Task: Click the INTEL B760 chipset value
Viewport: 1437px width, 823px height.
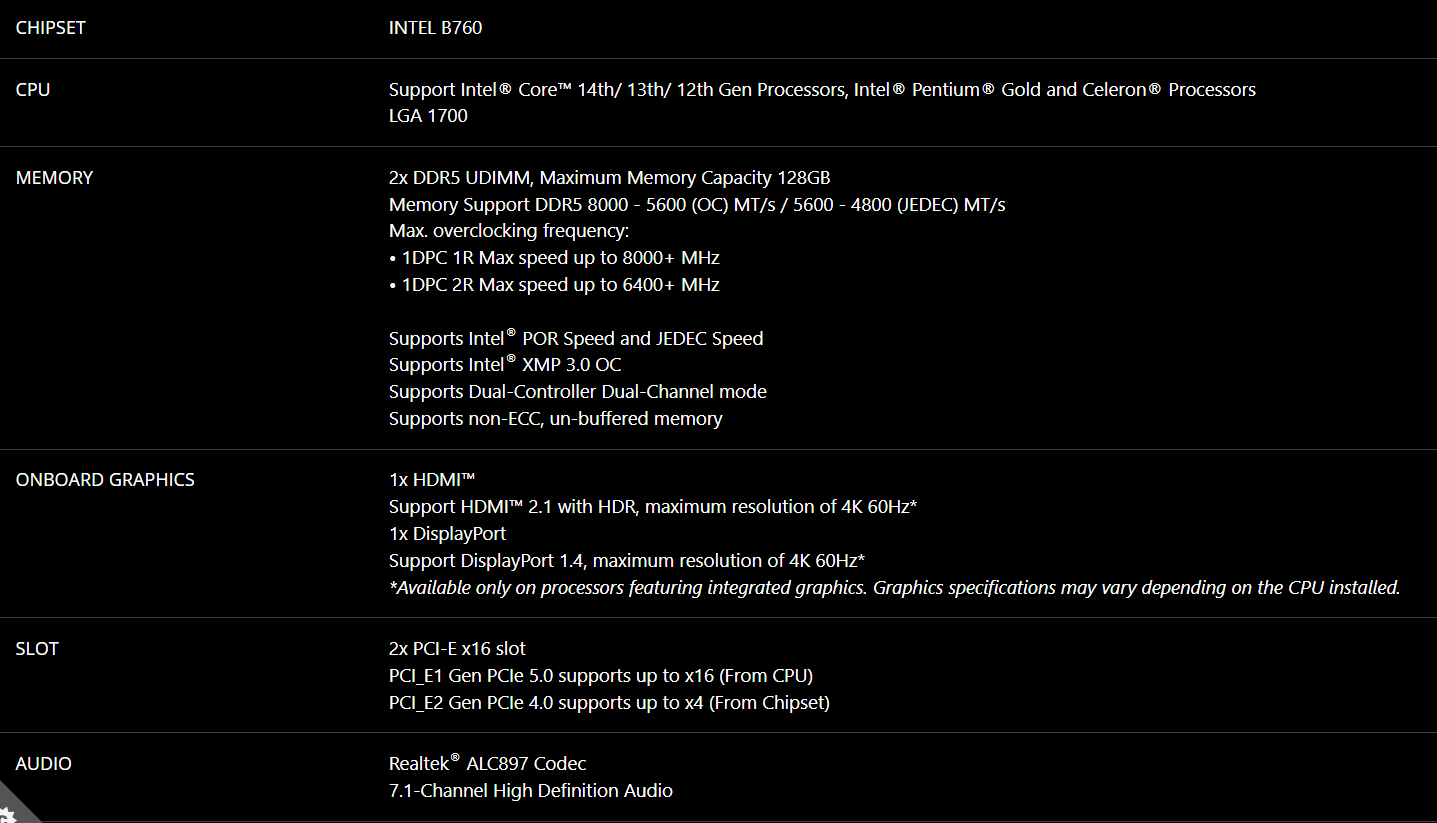Action: 435,28
